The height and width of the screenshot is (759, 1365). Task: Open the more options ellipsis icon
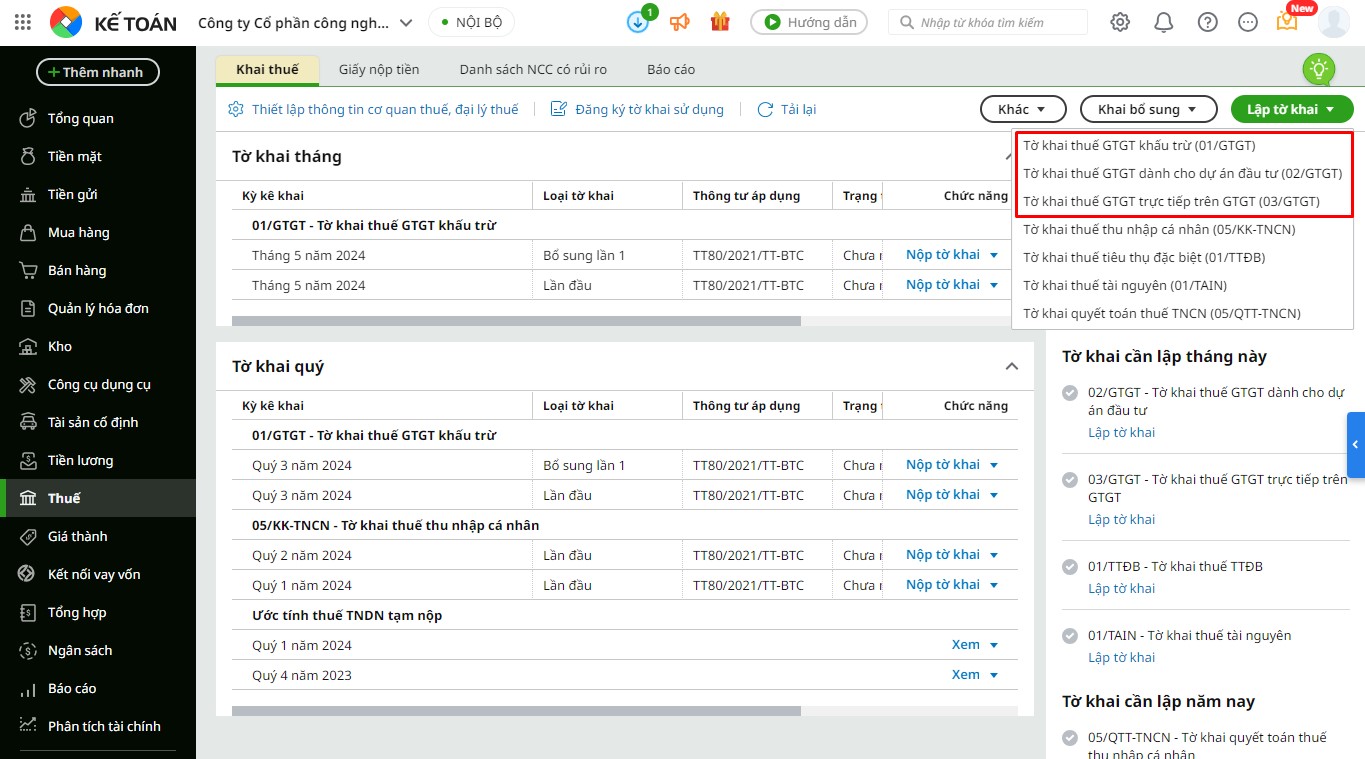[x=1247, y=22]
